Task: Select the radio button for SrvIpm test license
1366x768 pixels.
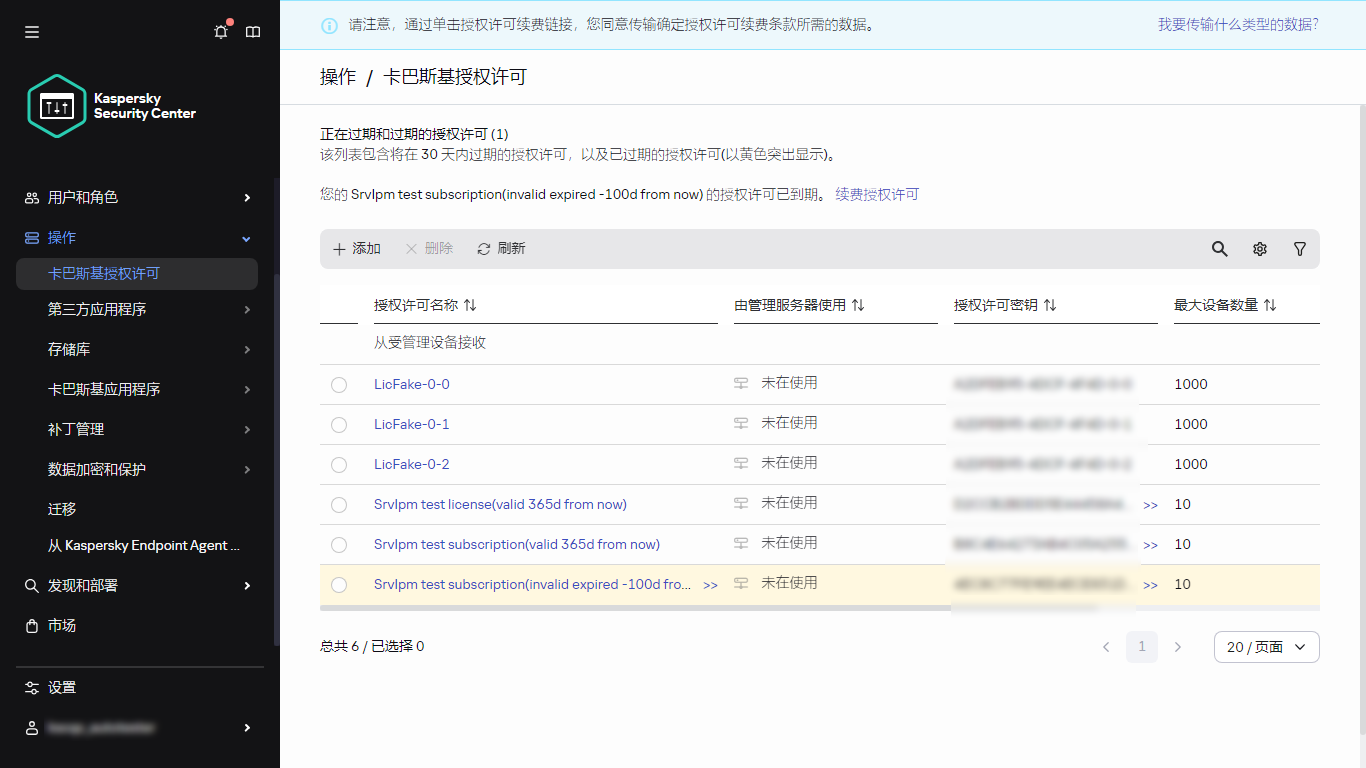Action: coord(338,504)
